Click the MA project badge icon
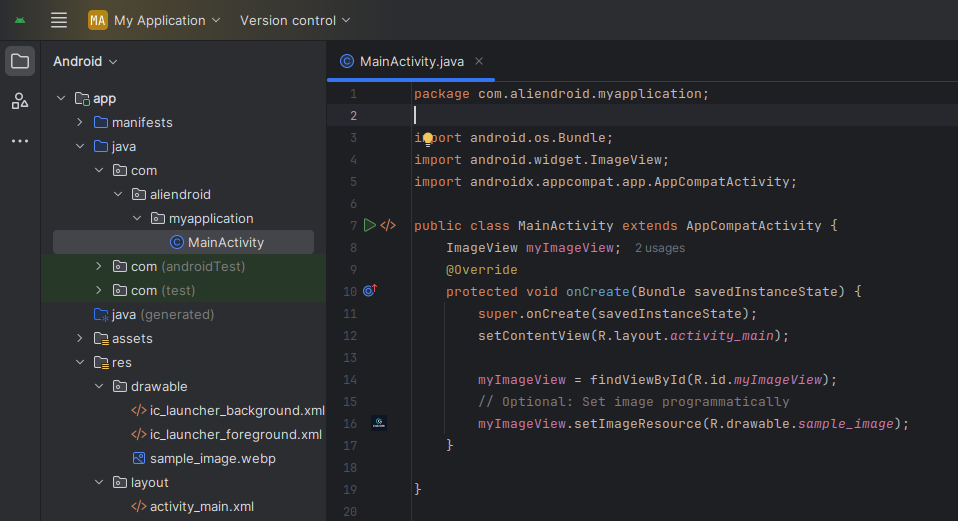This screenshot has height=521, width=958. (x=98, y=20)
